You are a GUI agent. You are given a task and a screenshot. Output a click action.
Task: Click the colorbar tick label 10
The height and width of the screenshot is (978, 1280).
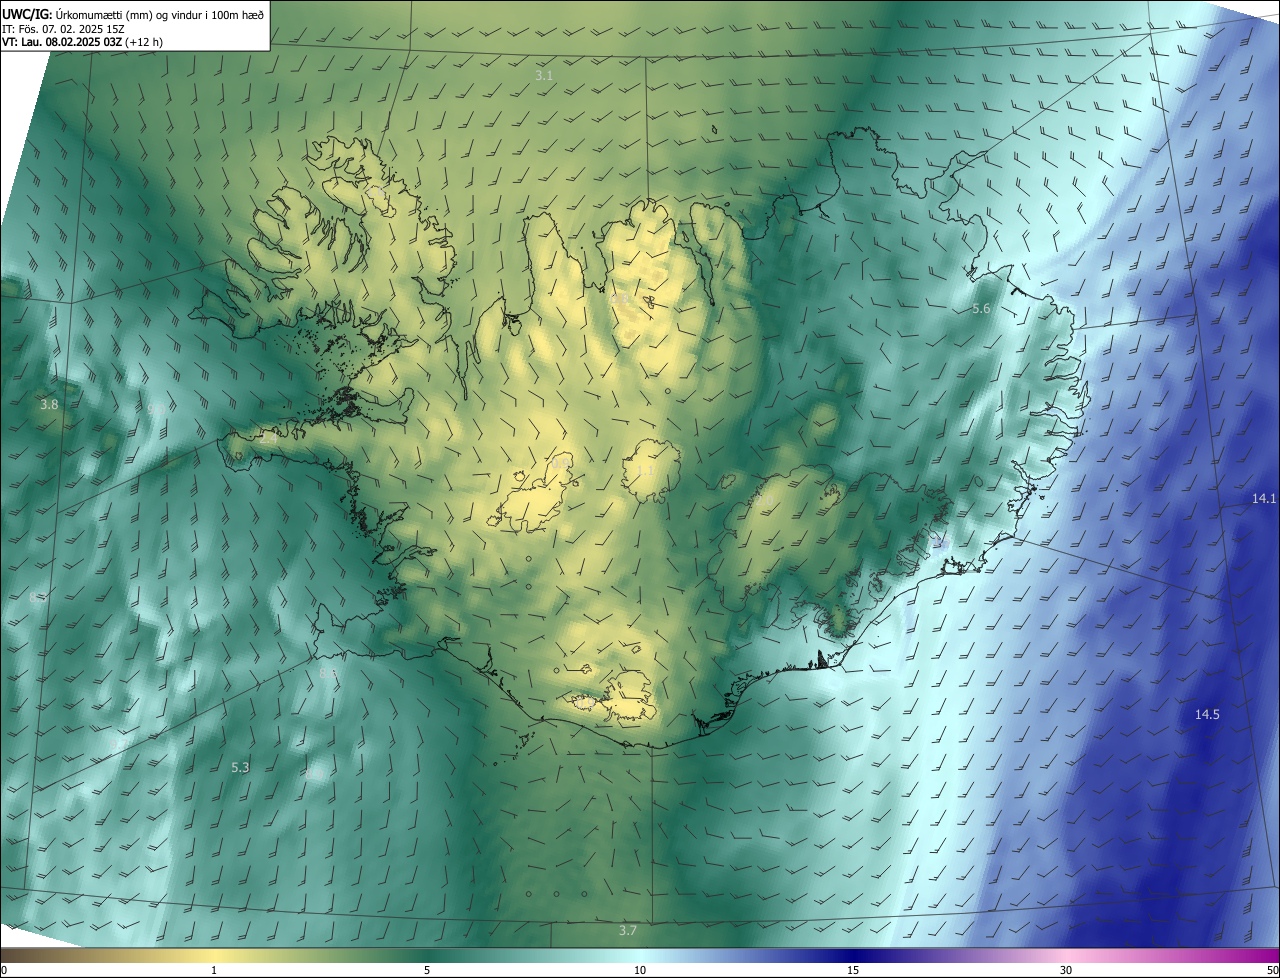point(640,970)
